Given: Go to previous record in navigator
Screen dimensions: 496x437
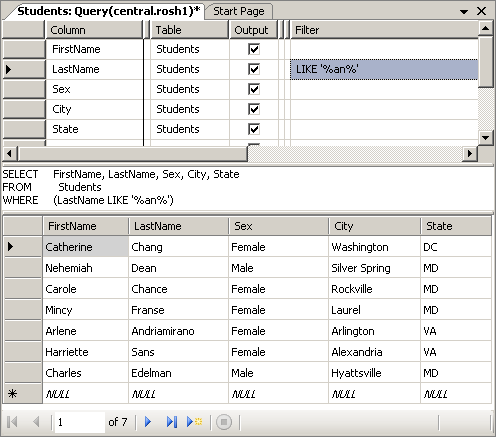Looking at the screenshot, I should click(36, 422).
